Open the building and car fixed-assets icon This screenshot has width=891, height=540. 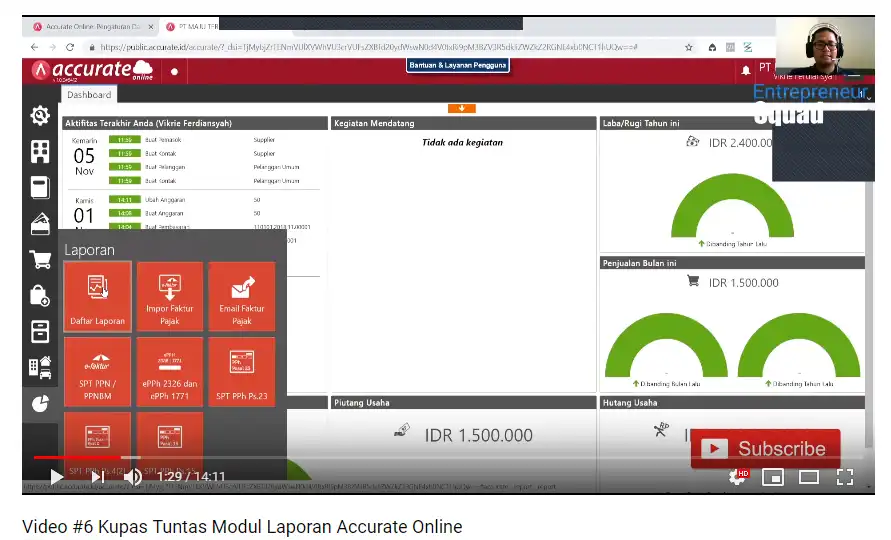click(x=40, y=368)
